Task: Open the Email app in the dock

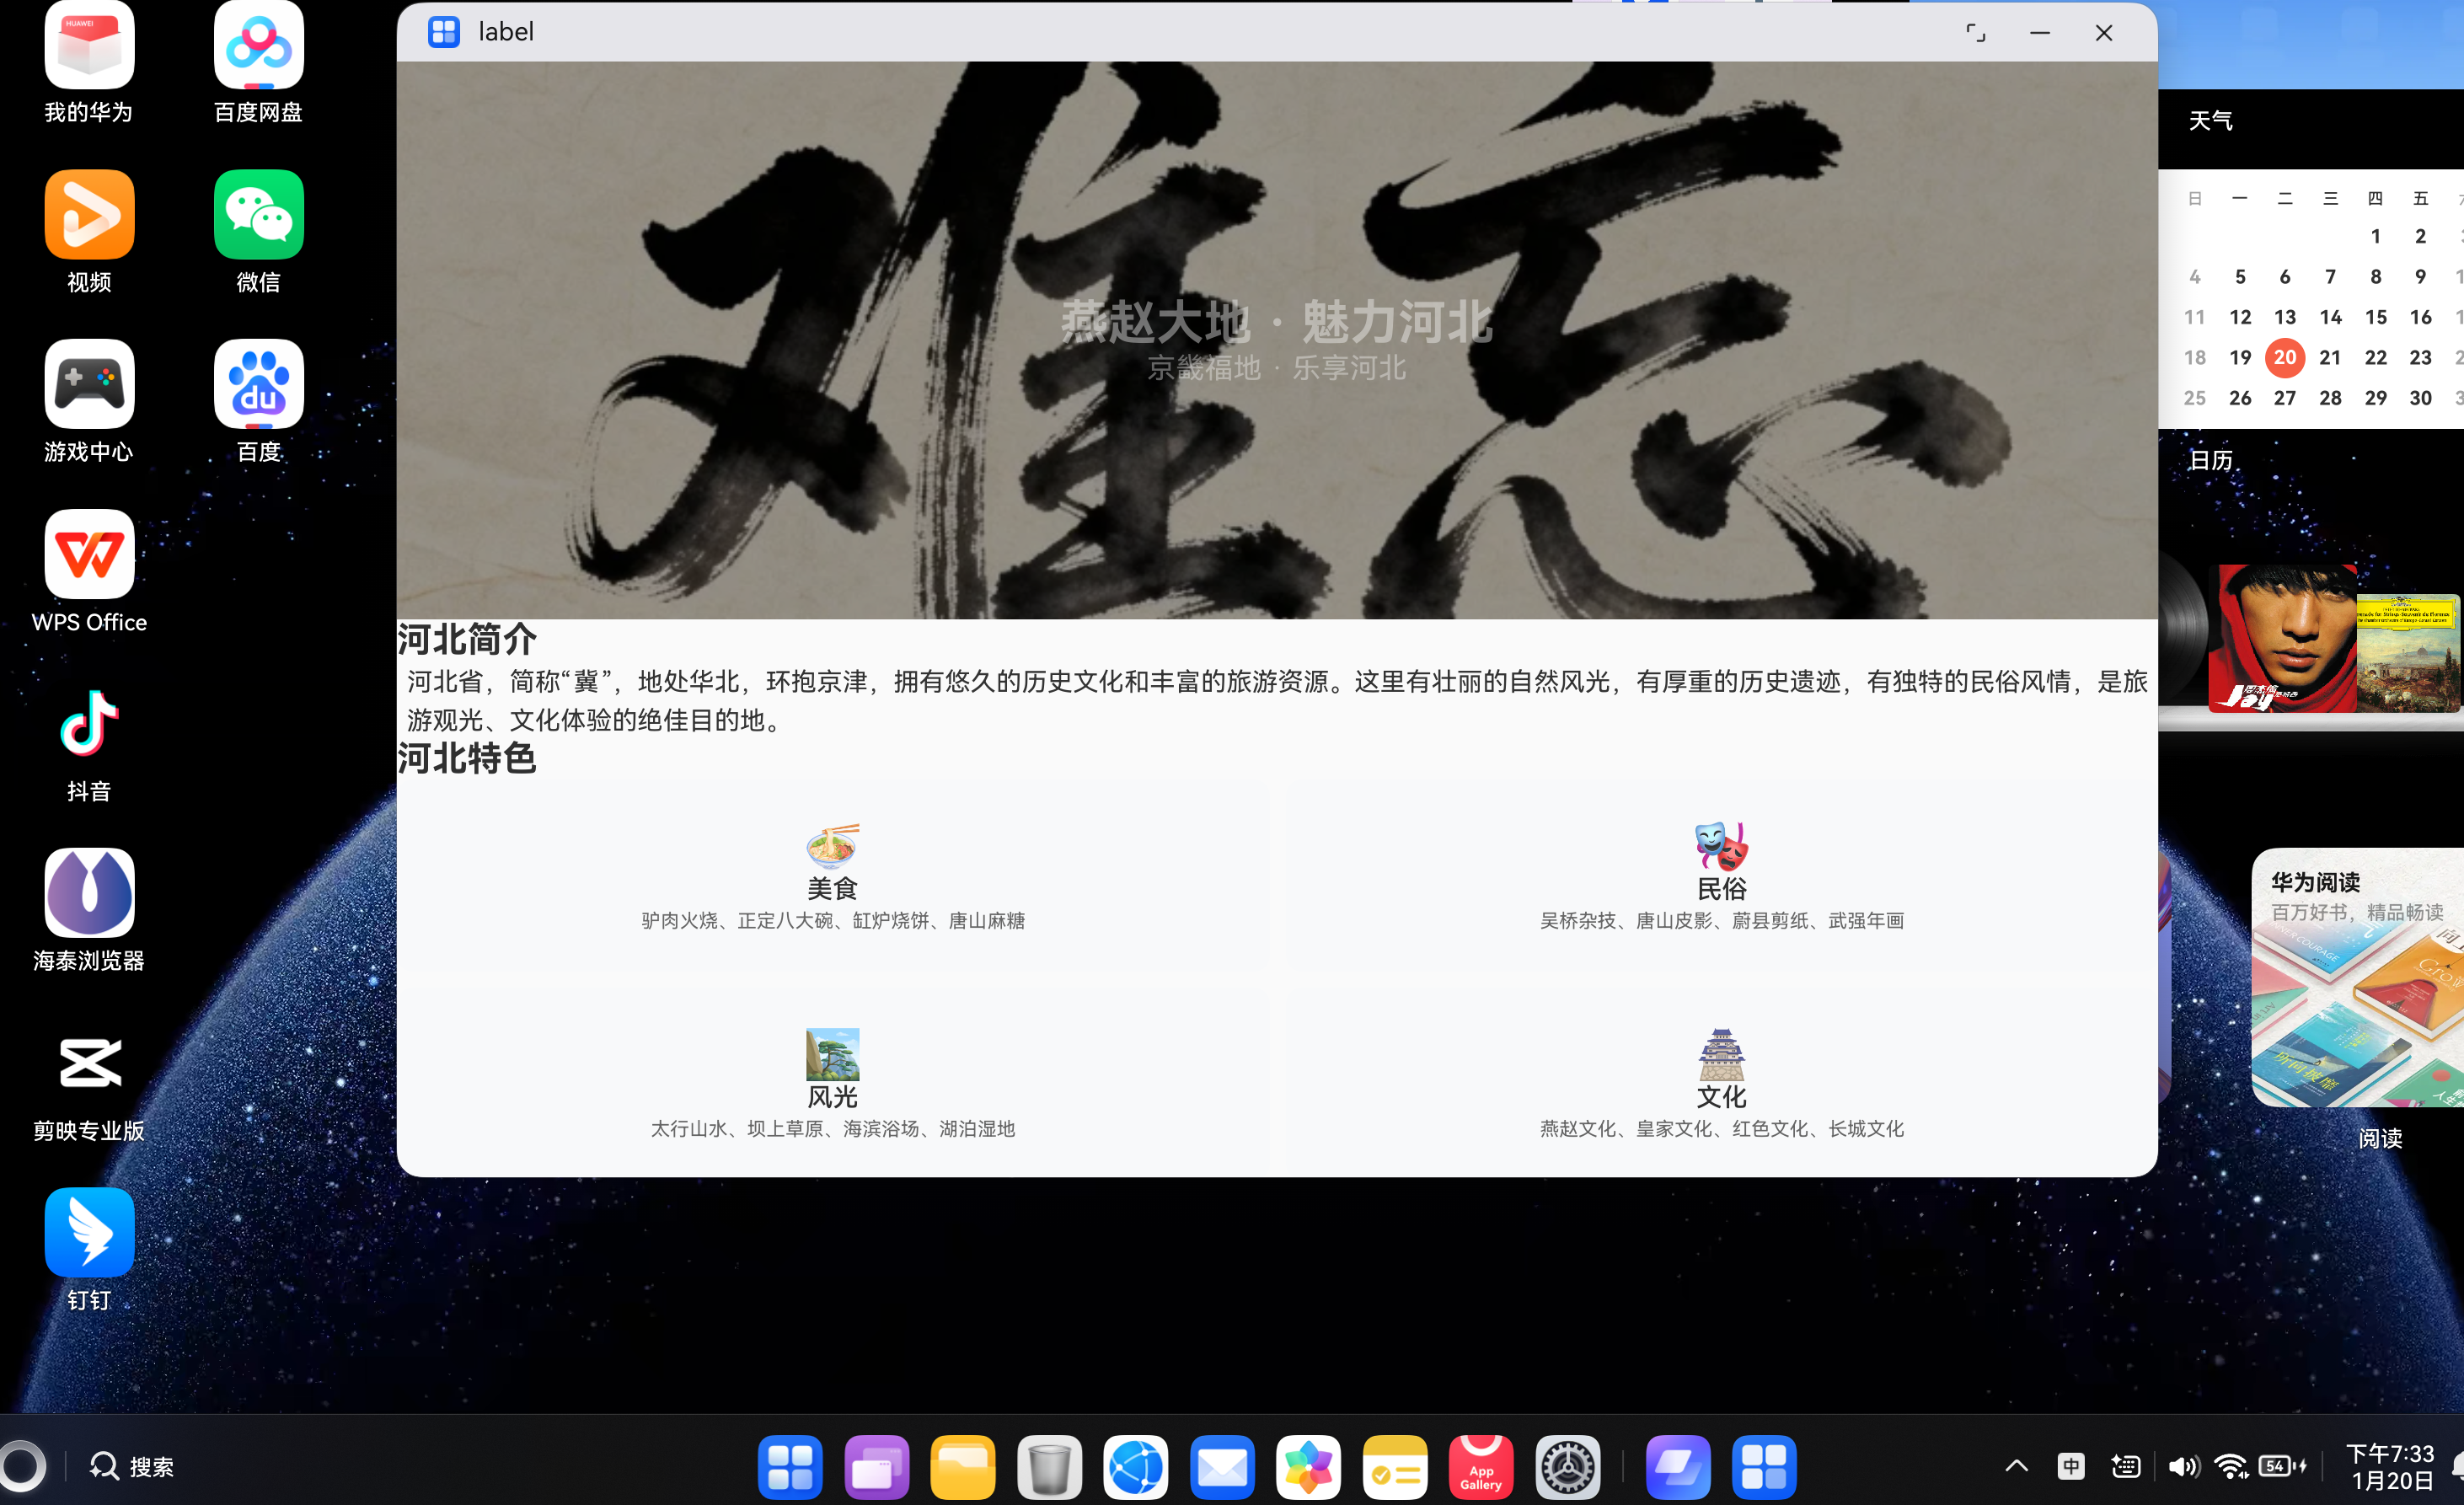Action: (1222, 1466)
